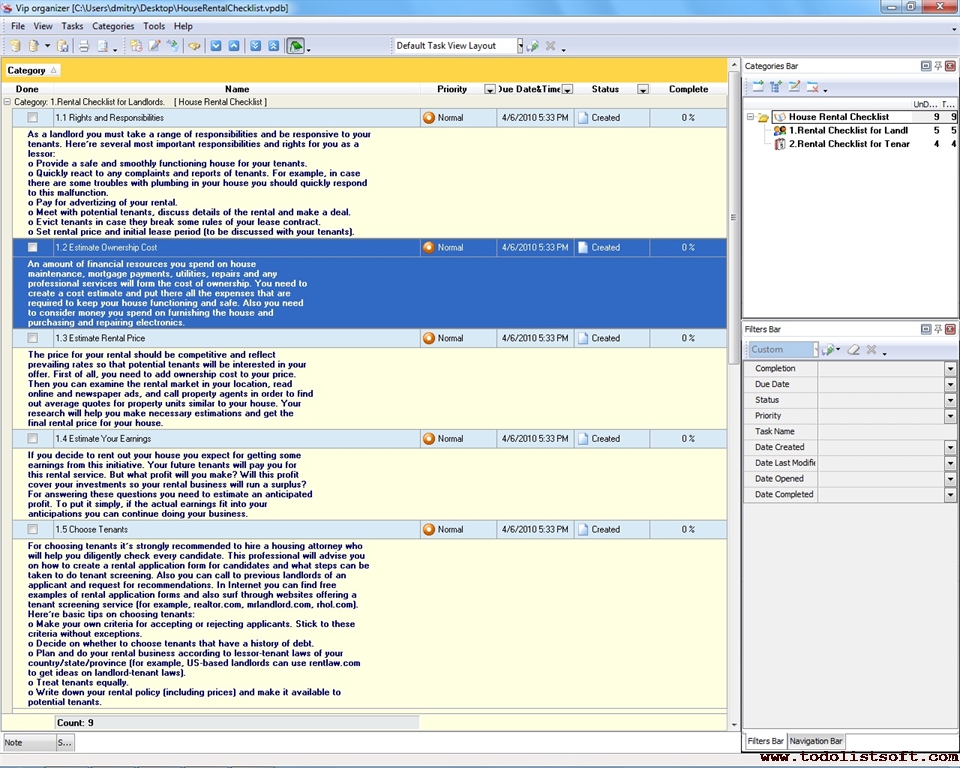Click the print icon in the main toolbar
This screenshot has width=960, height=768.
[x=84, y=46]
